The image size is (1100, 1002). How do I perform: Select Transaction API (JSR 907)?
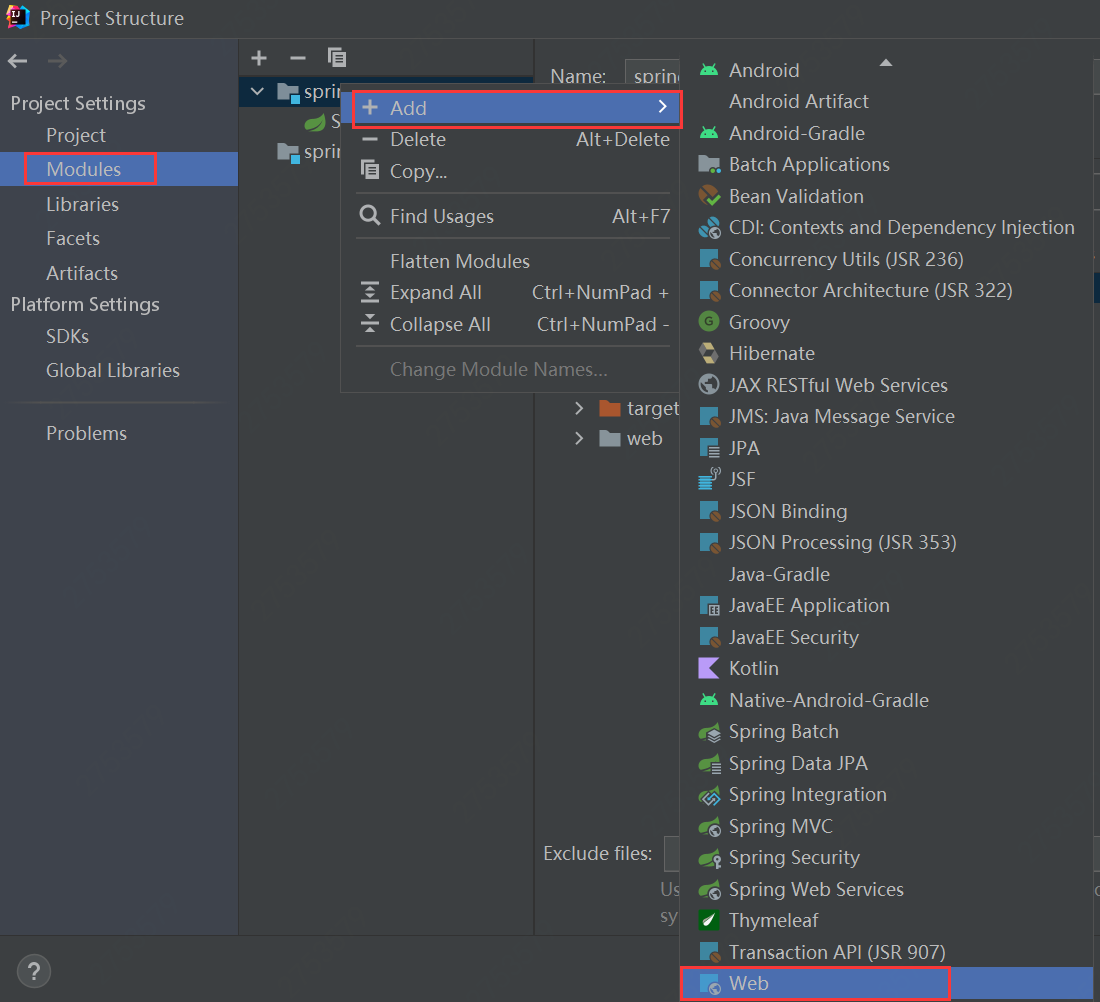tap(837, 952)
